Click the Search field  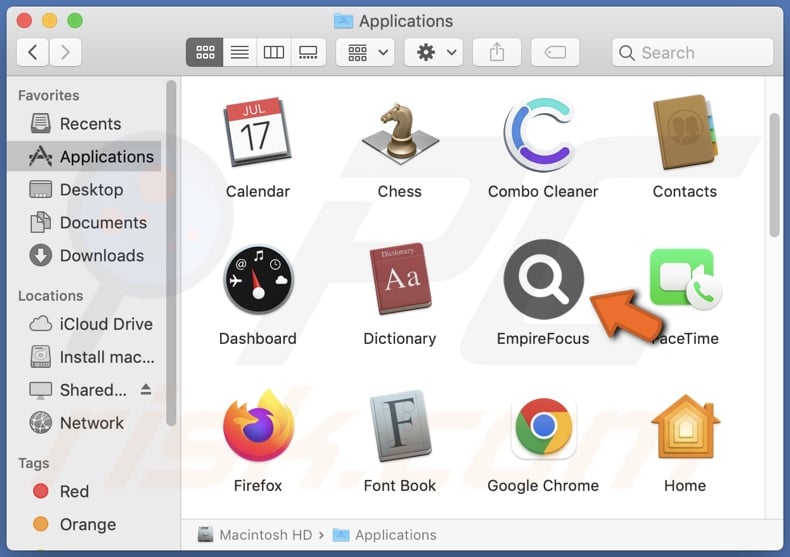692,53
